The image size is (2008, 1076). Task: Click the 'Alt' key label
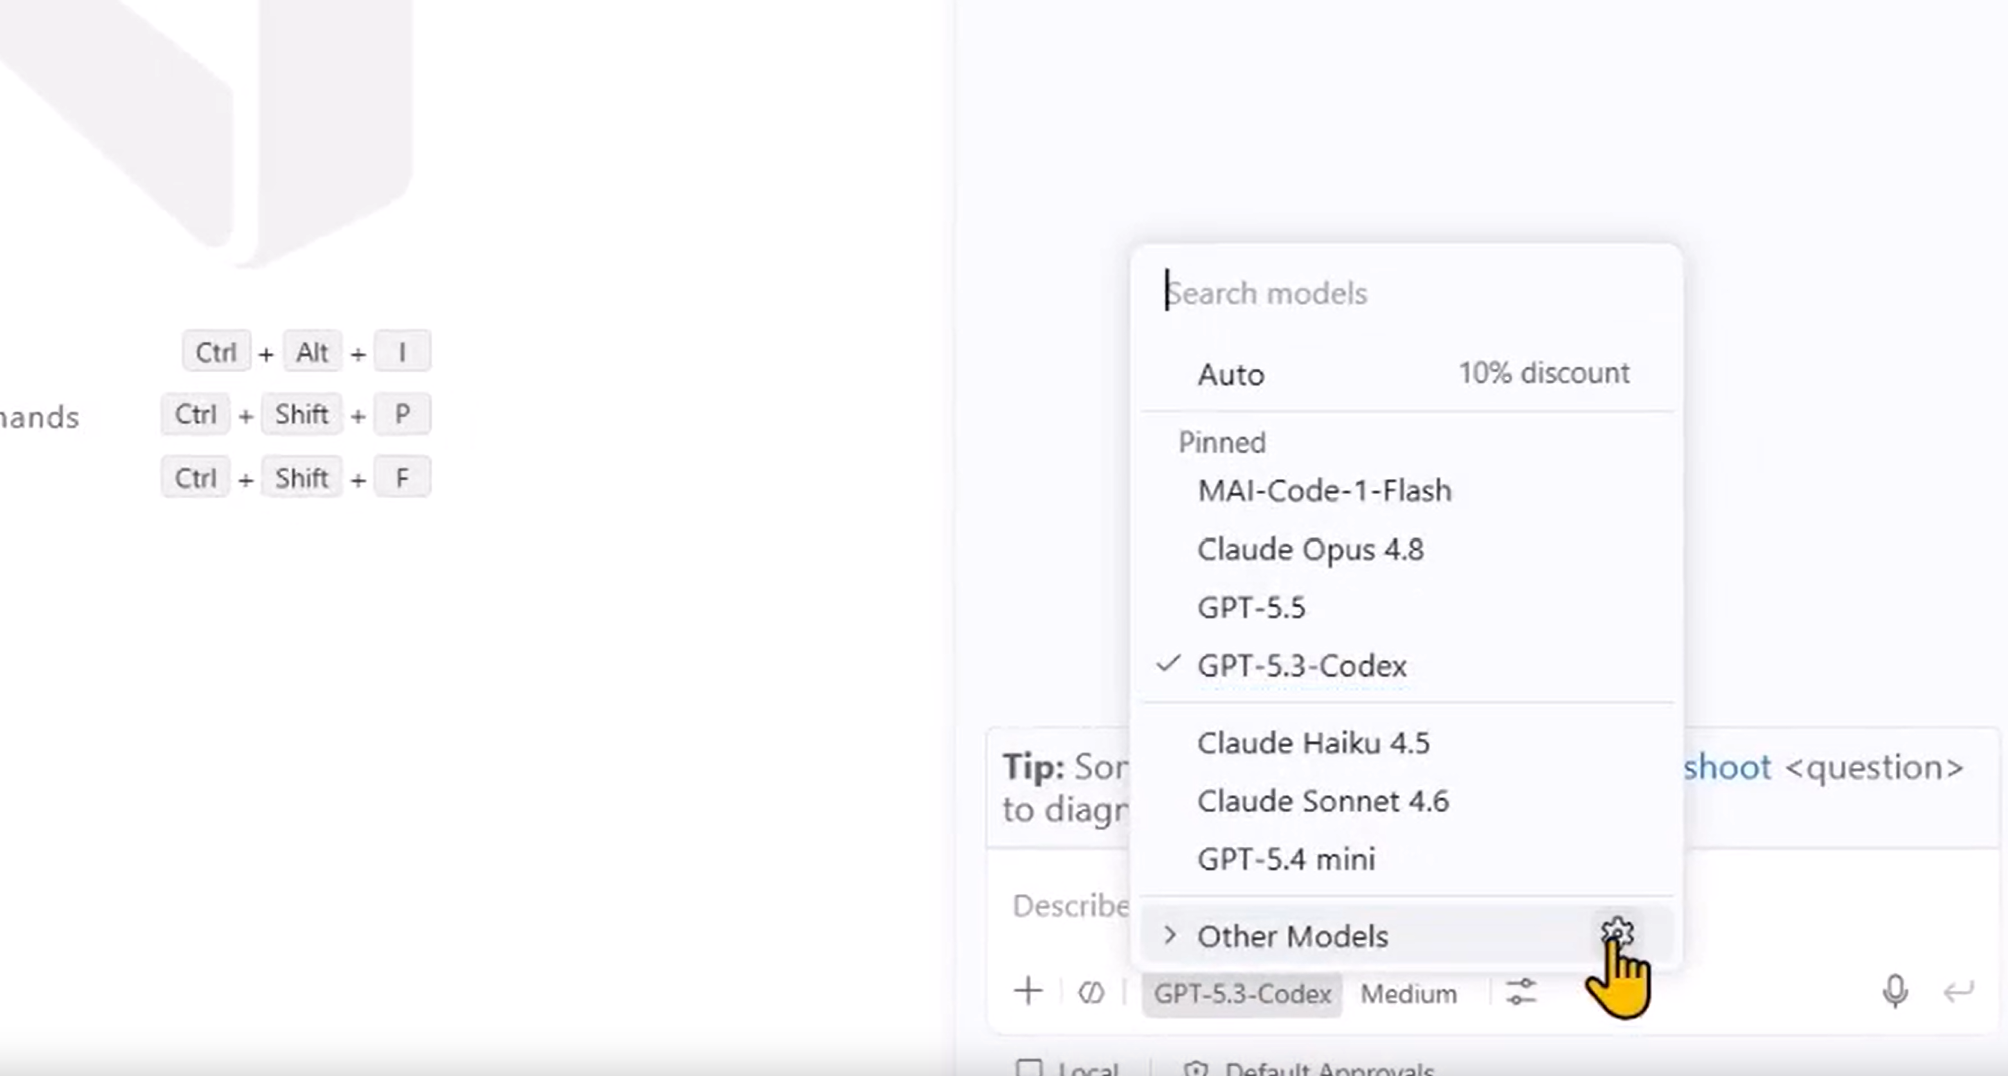(x=312, y=352)
